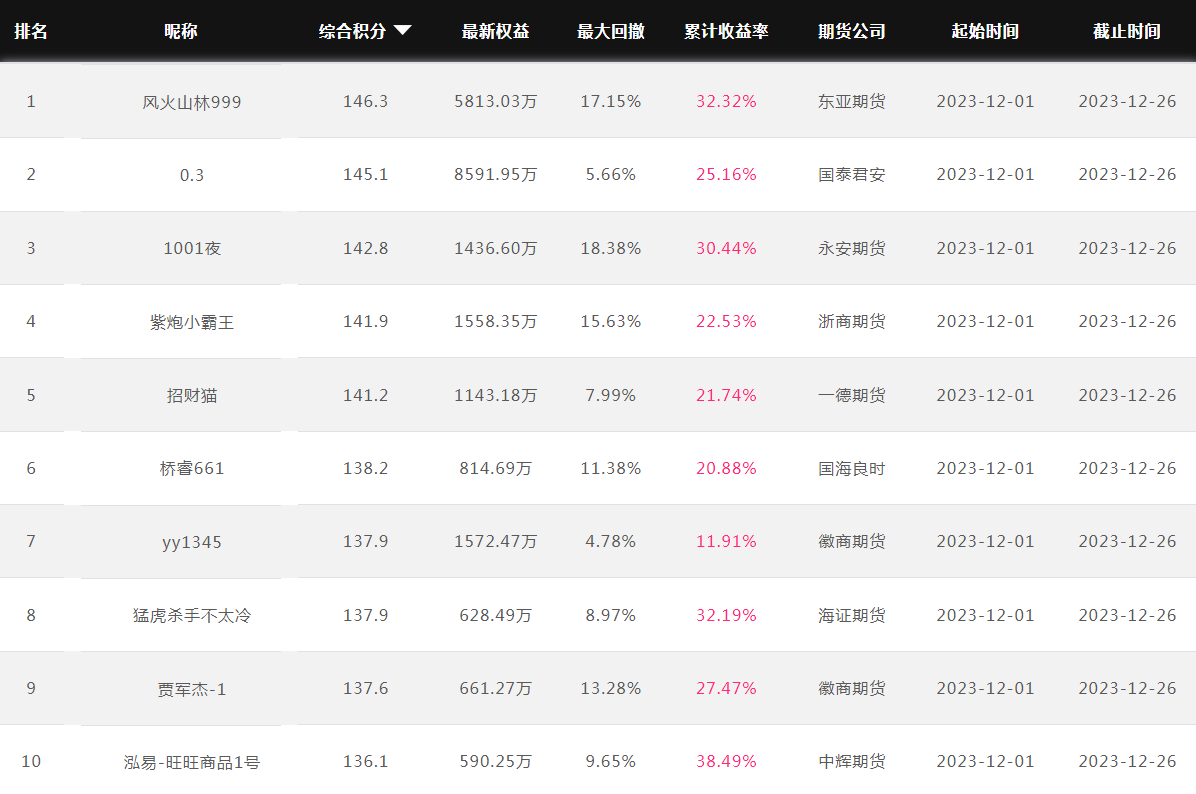Select score 142.8

coord(365,249)
